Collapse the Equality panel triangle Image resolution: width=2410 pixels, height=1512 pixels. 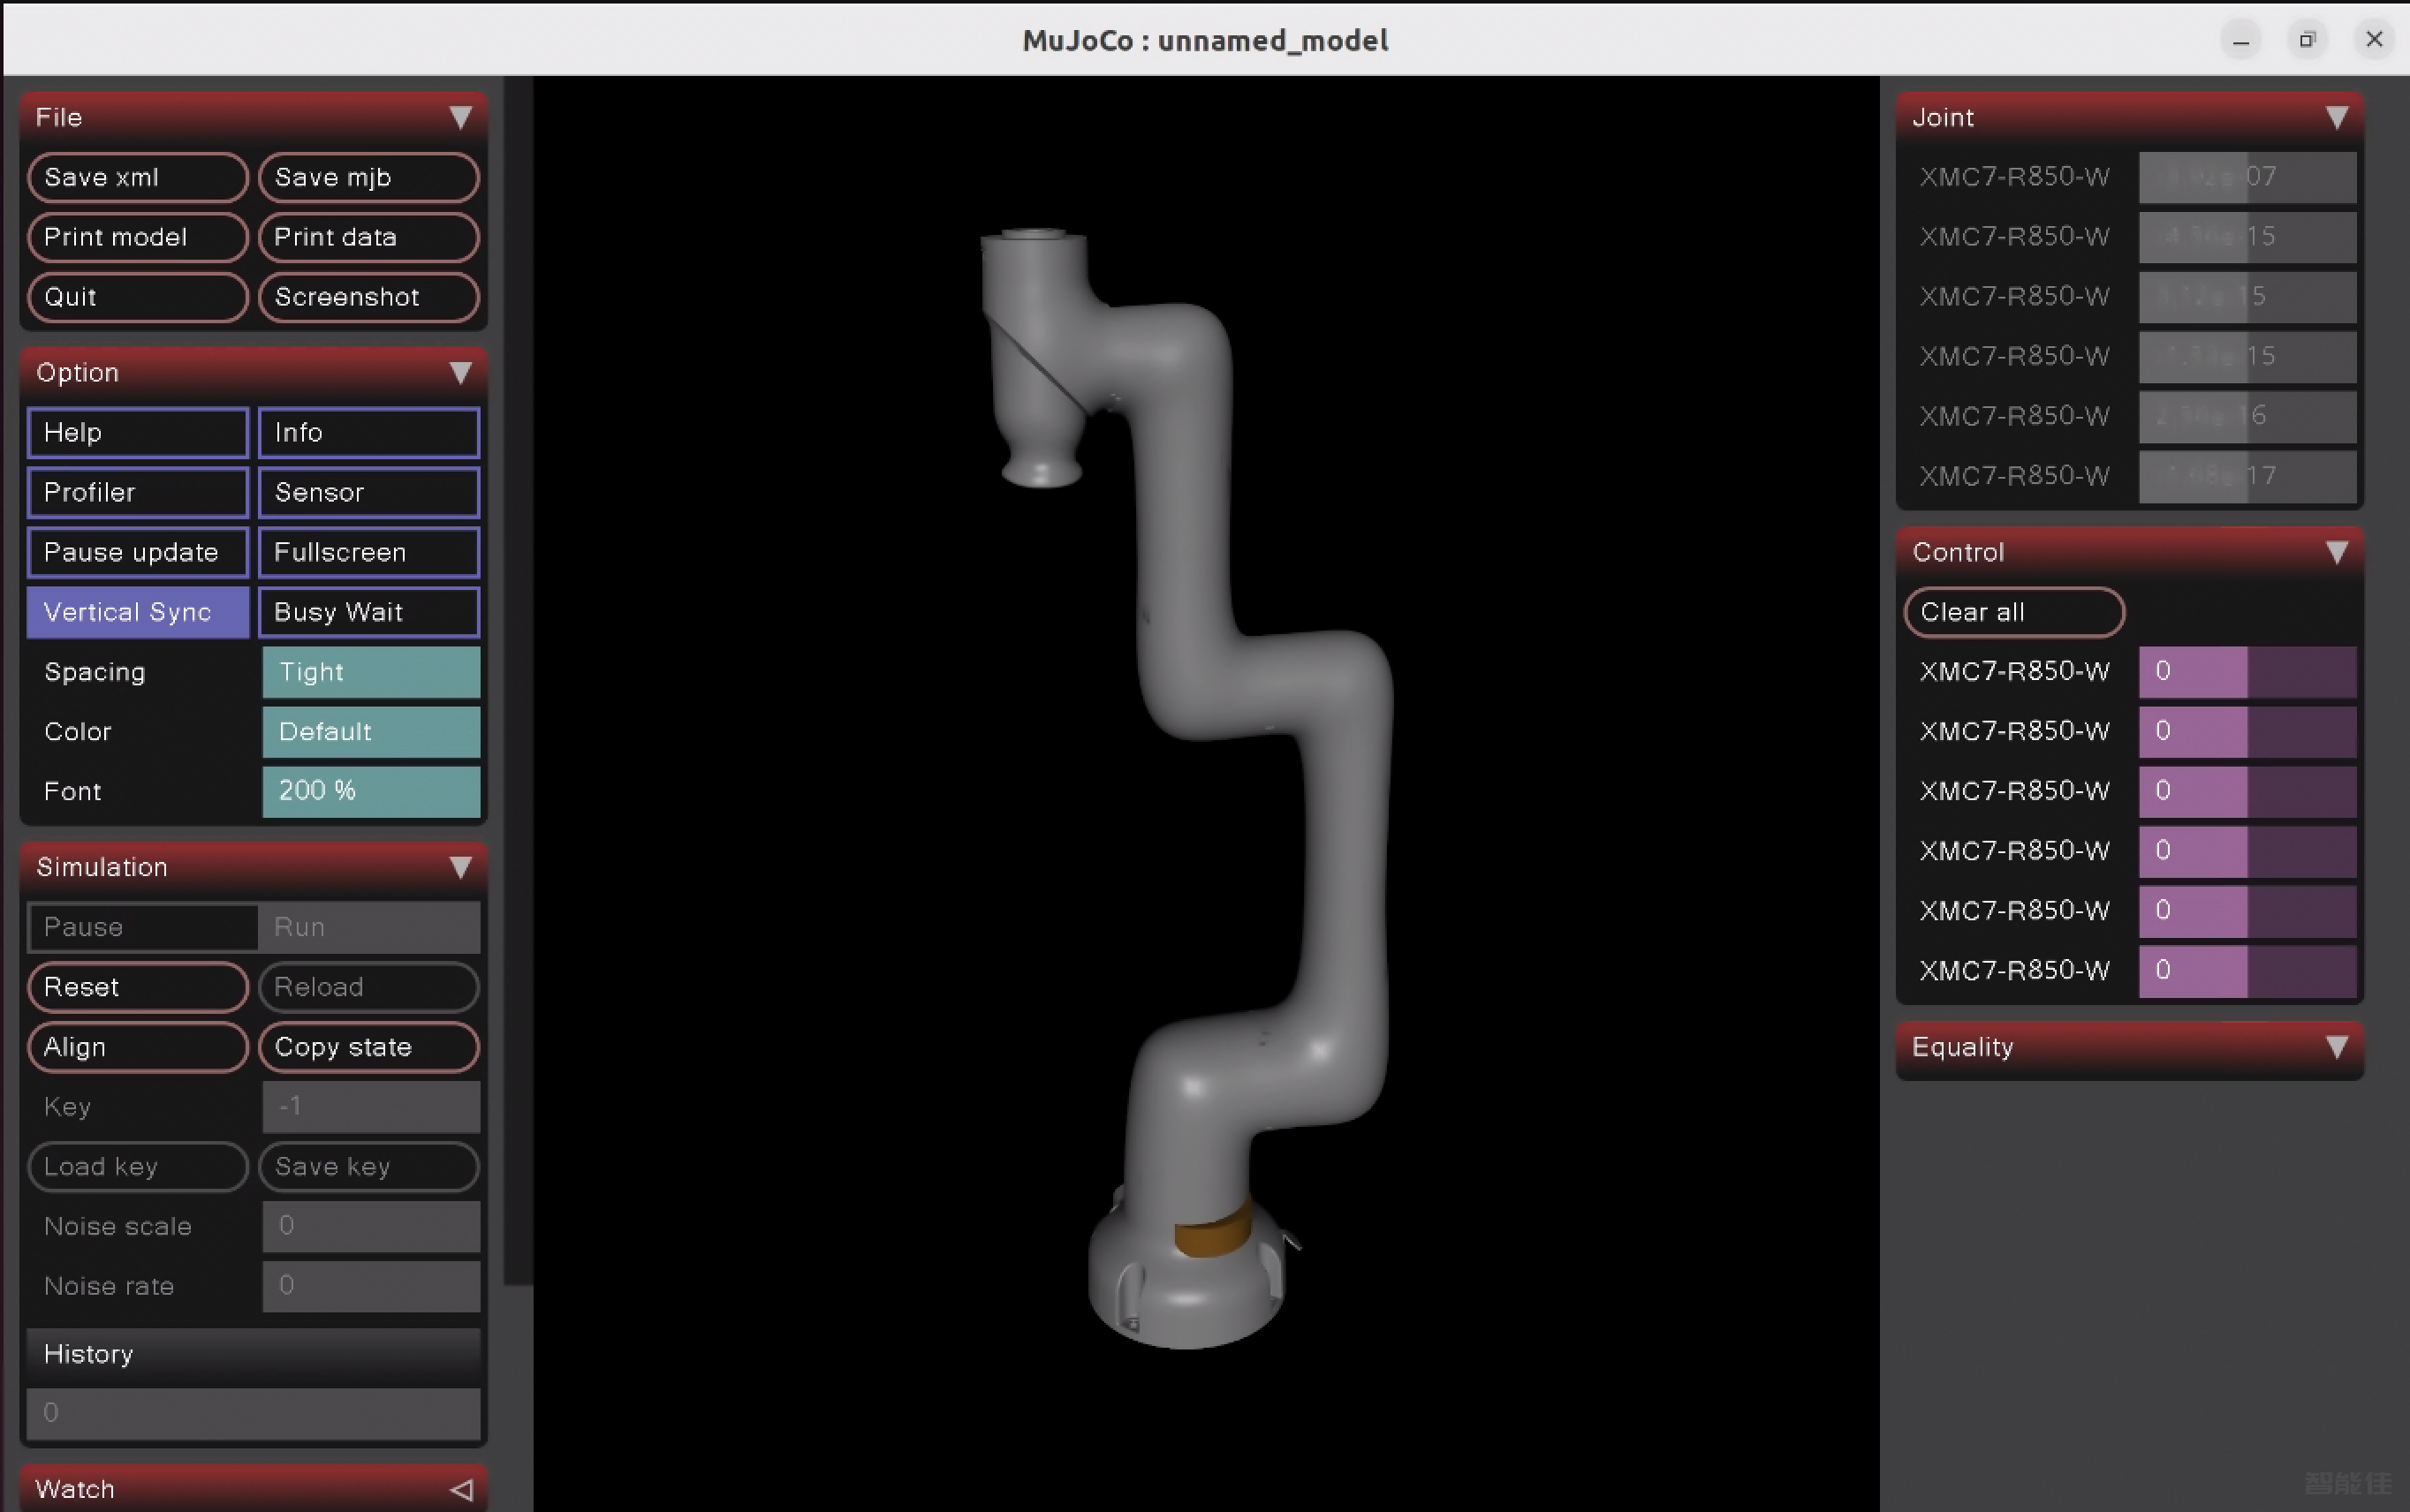click(2337, 1047)
